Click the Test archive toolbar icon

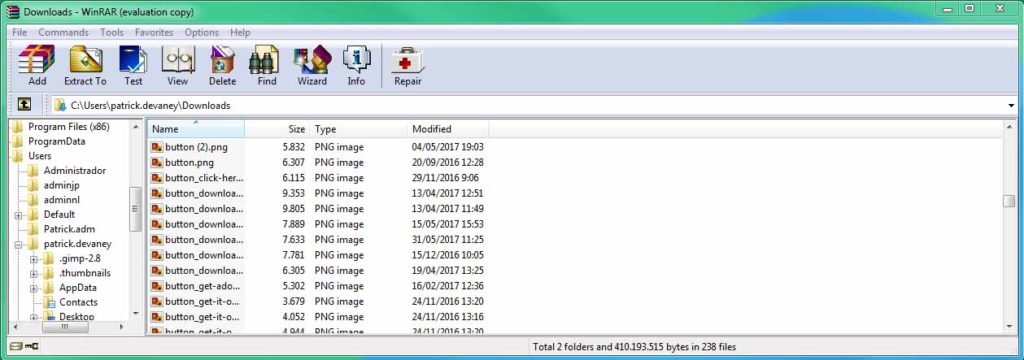pos(133,59)
